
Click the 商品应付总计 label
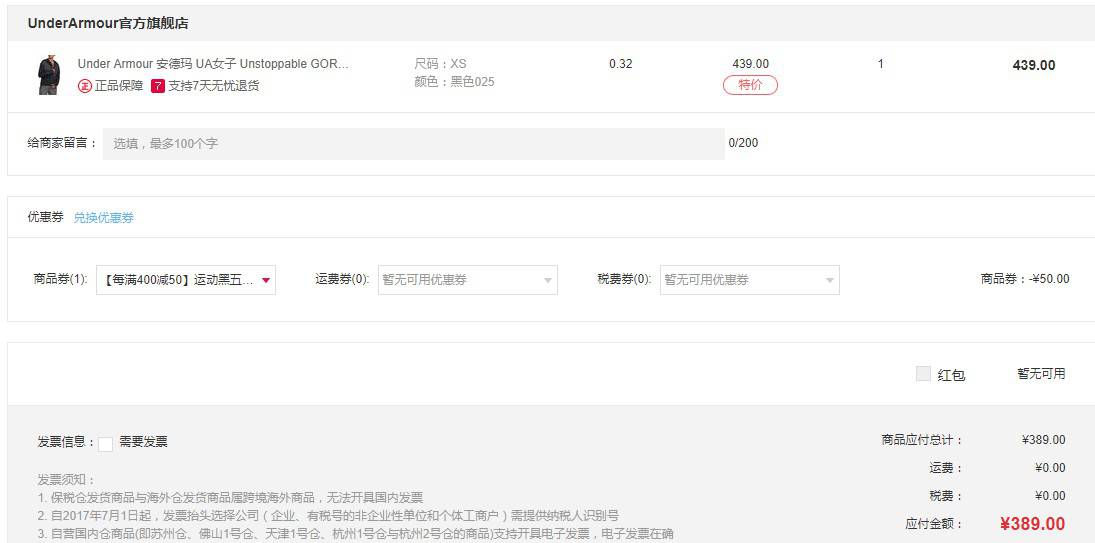(922, 440)
